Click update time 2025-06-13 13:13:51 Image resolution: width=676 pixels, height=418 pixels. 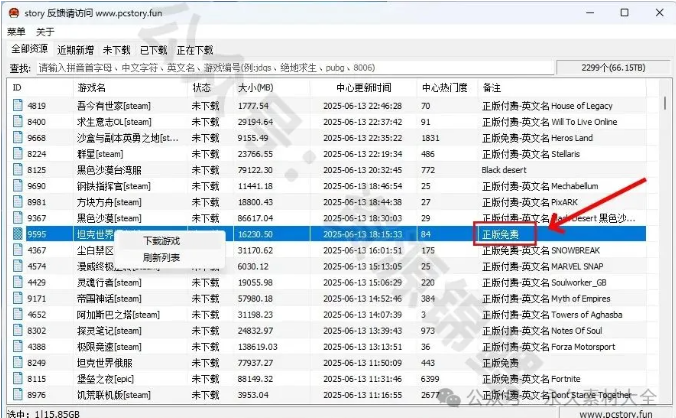coord(363,347)
